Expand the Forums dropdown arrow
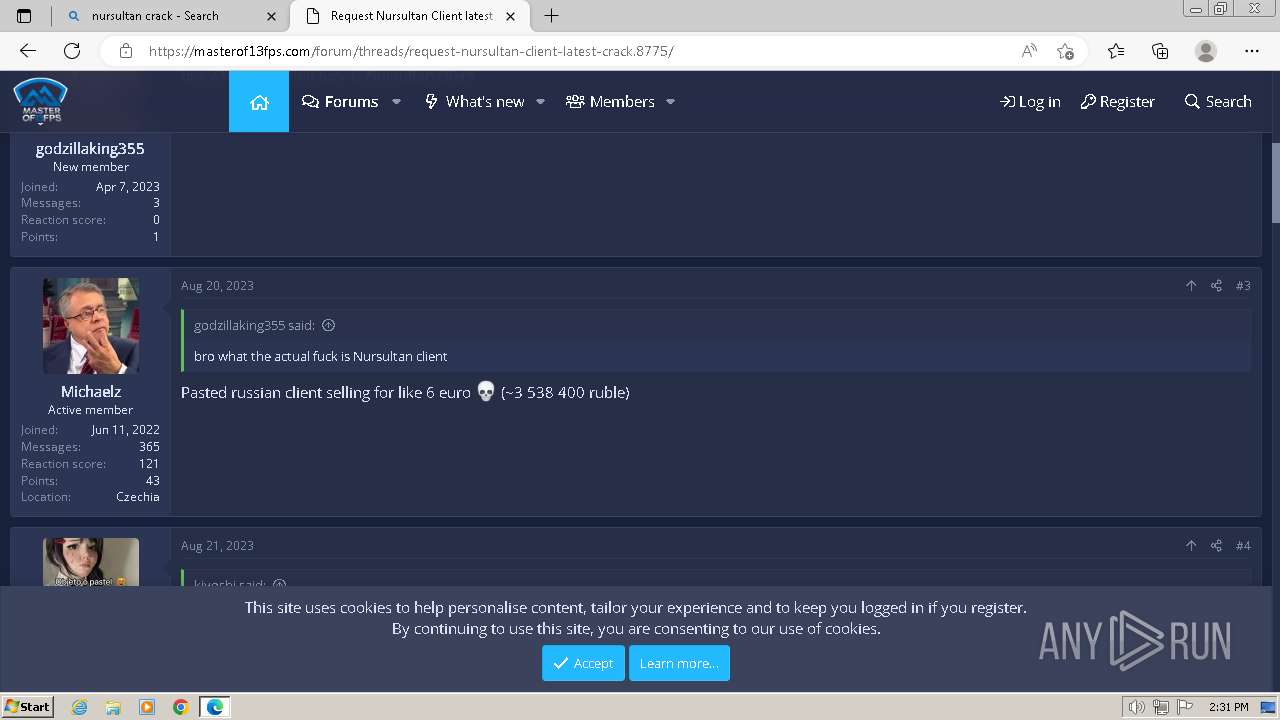Viewport: 1280px width, 720px height. 396,102
